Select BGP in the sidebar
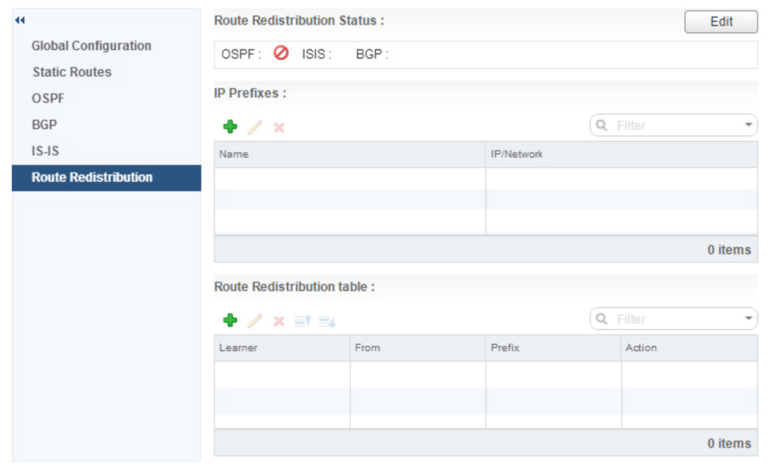This screenshot has height=475, width=770. [44, 125]
